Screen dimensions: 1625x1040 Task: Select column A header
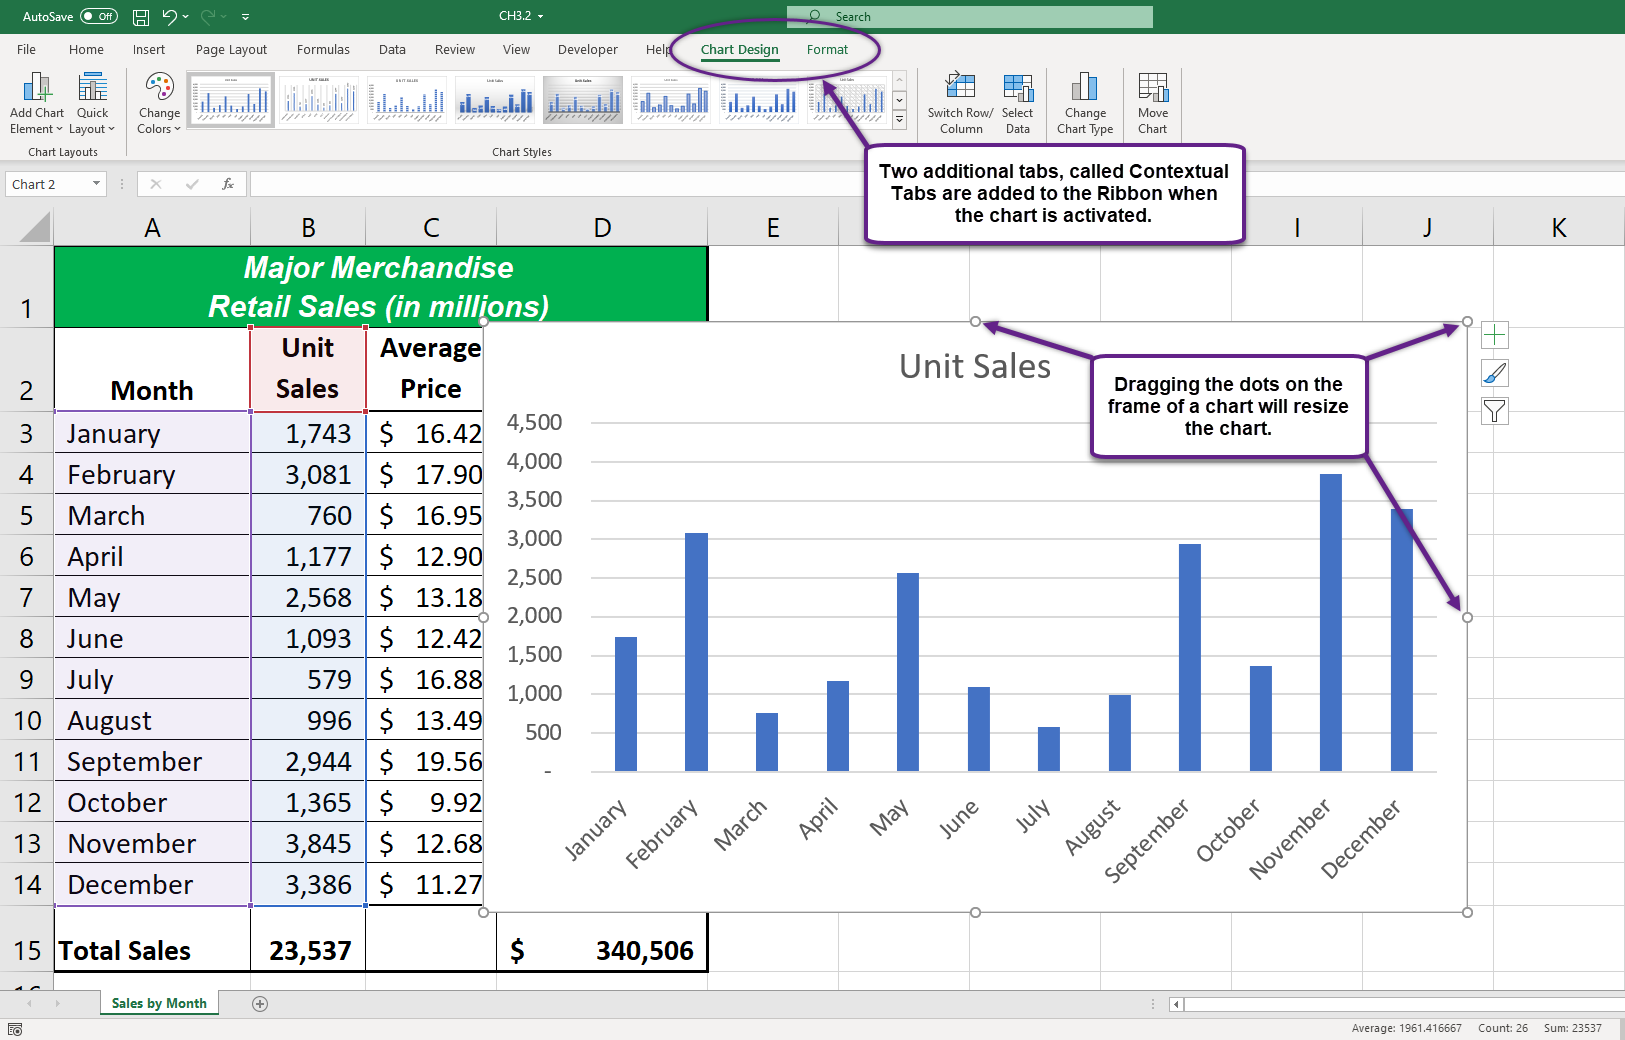tap(152, 228)
